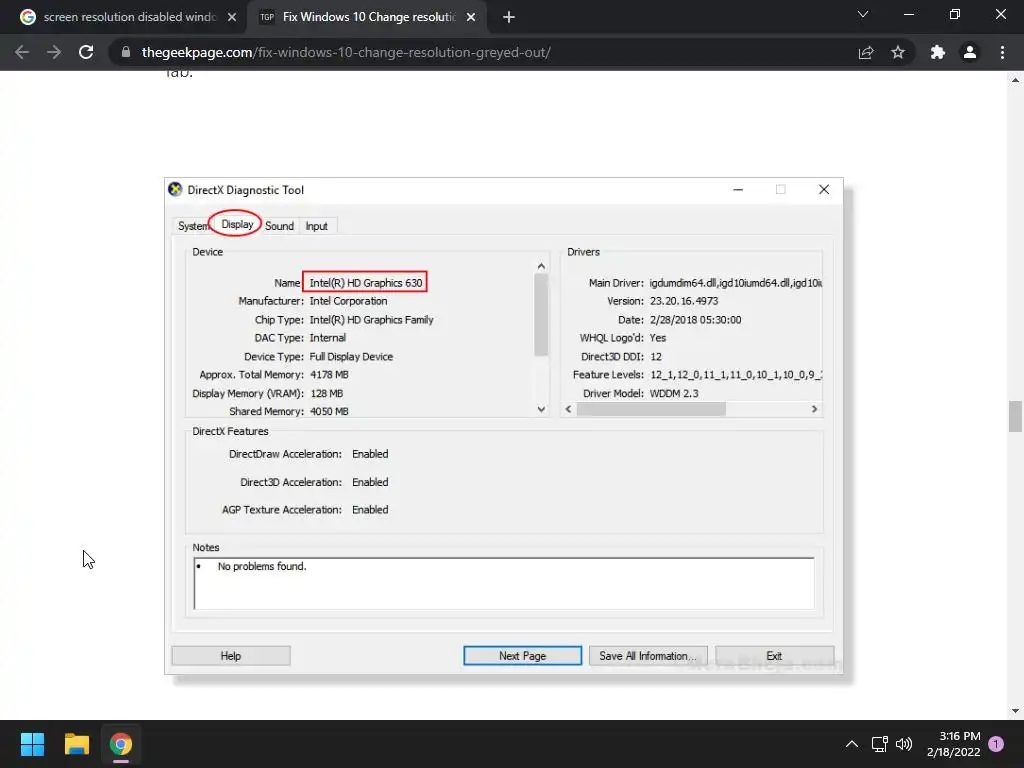This screenshot has height=768, width=1024.
Task: Open Chrome profile menu
Action: pyautogui.click(x=970, y=52)
